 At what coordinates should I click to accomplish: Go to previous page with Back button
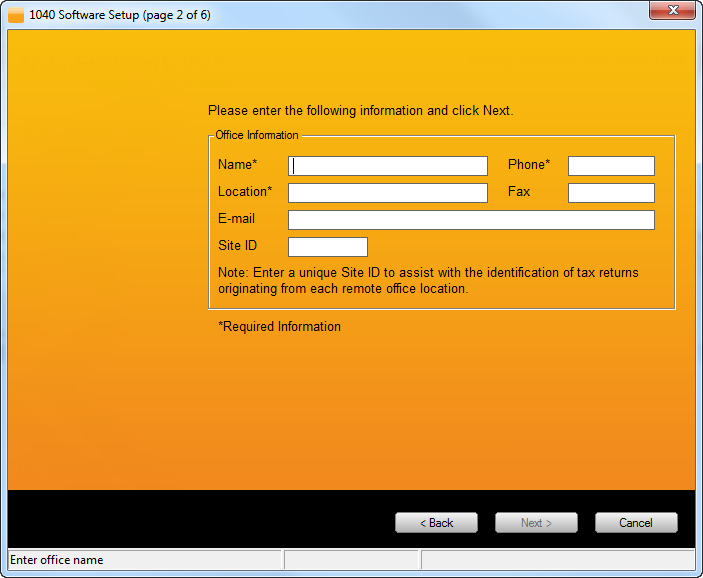click(x=436, y=523)
